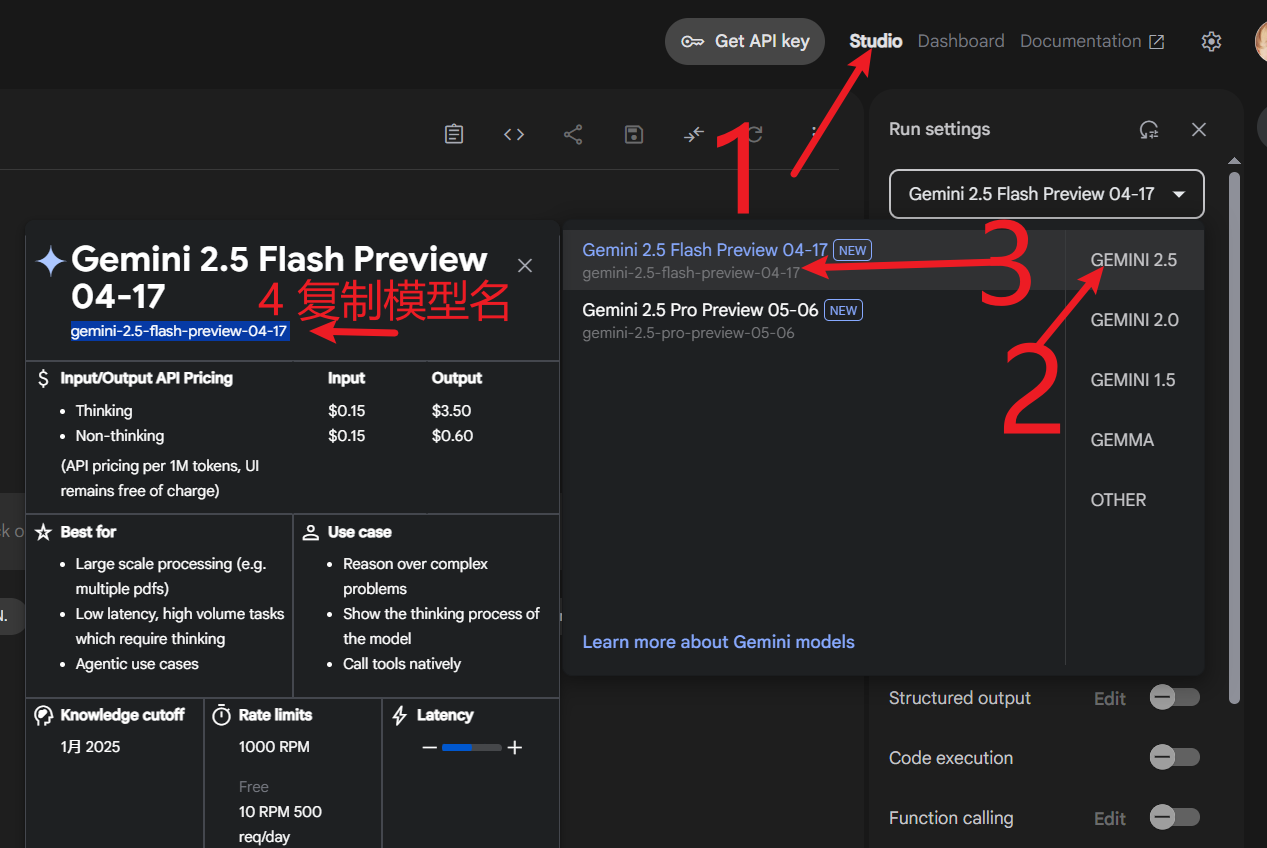Choose Gemini 2.5 Pro Preview 05-06 from the list
The image size is (1267, 848).
[x=815, y=320]
